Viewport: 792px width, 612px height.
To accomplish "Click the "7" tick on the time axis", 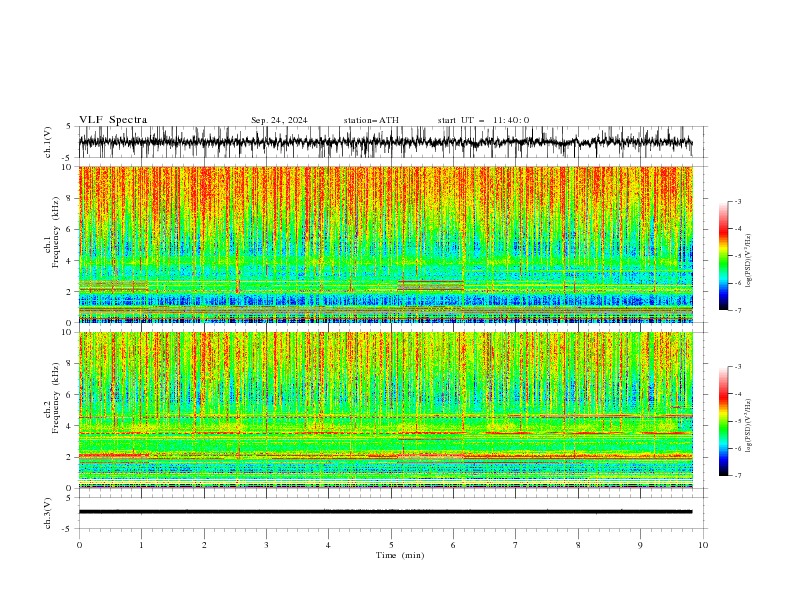I will pos(516,545).
